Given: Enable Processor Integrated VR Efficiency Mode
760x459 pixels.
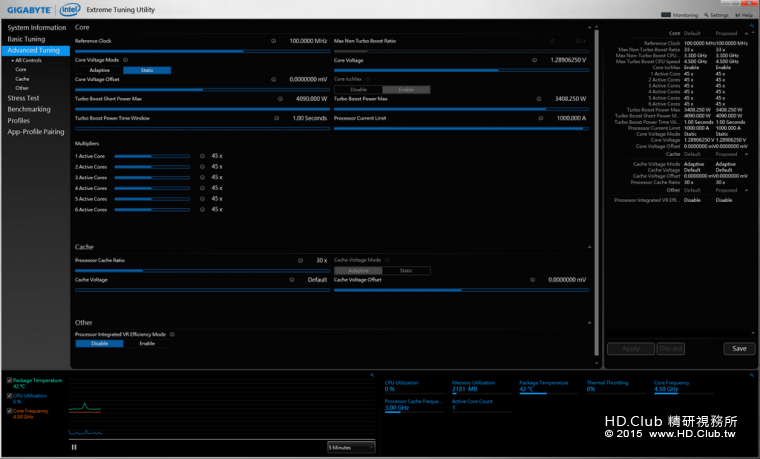Looking at the screenshot, I should coord(147,343).
